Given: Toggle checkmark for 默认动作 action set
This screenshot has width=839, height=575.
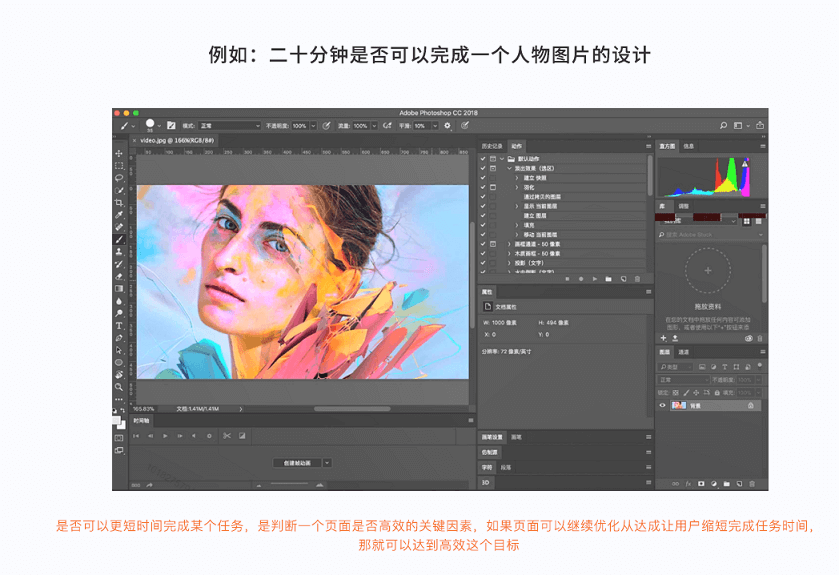Looking at the screenshot, I should coord(483,159).
